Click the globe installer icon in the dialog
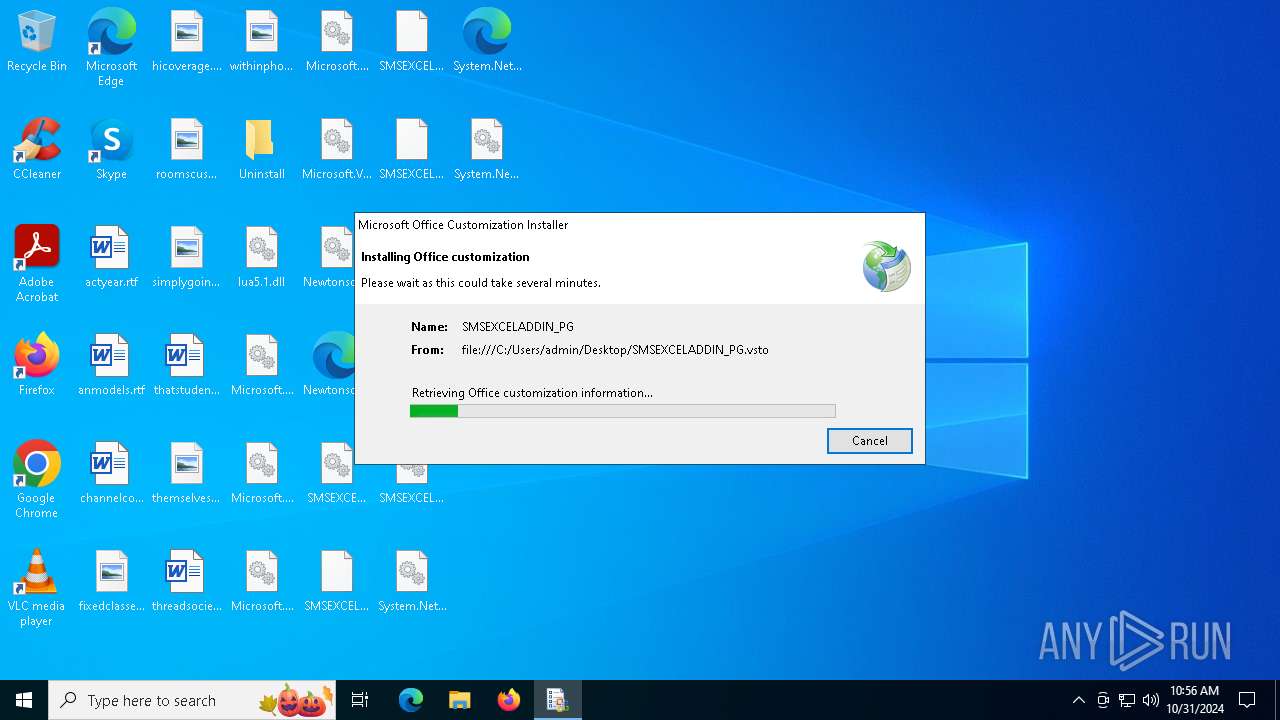Image resolution: width=1280 pixels, height=720 pixels. point(886,266)
